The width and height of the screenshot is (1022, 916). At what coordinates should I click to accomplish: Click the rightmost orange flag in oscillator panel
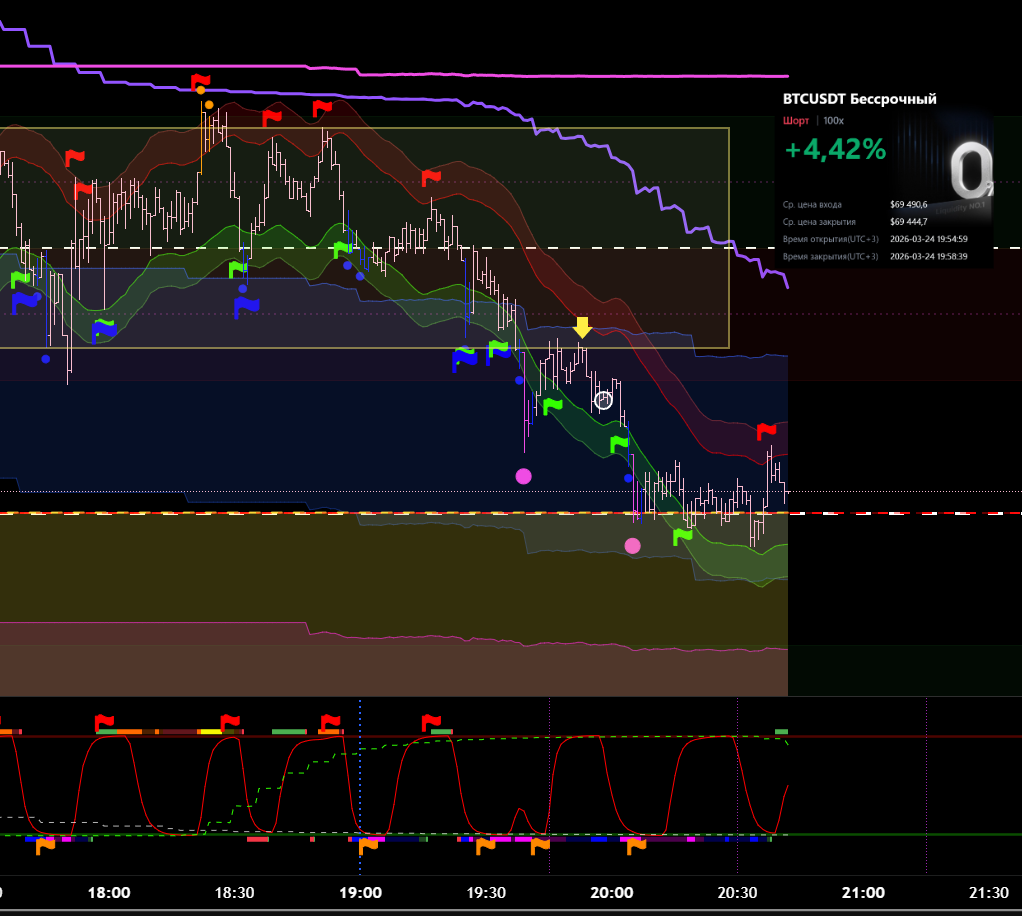tap(635, 846)
